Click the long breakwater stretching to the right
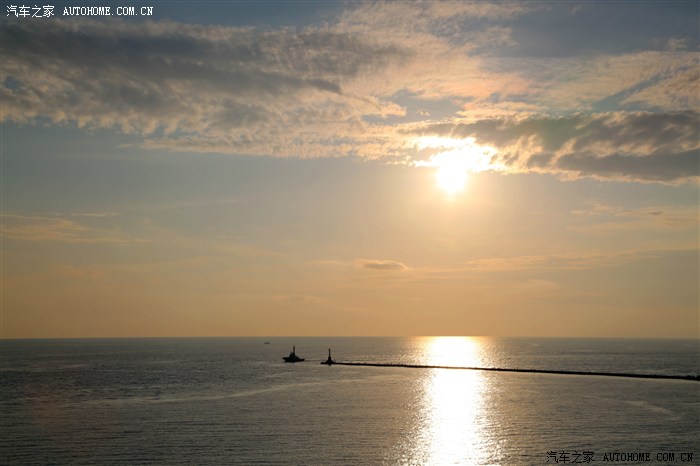The width and height of the screenshot is (700, 466). coord(520,370)
